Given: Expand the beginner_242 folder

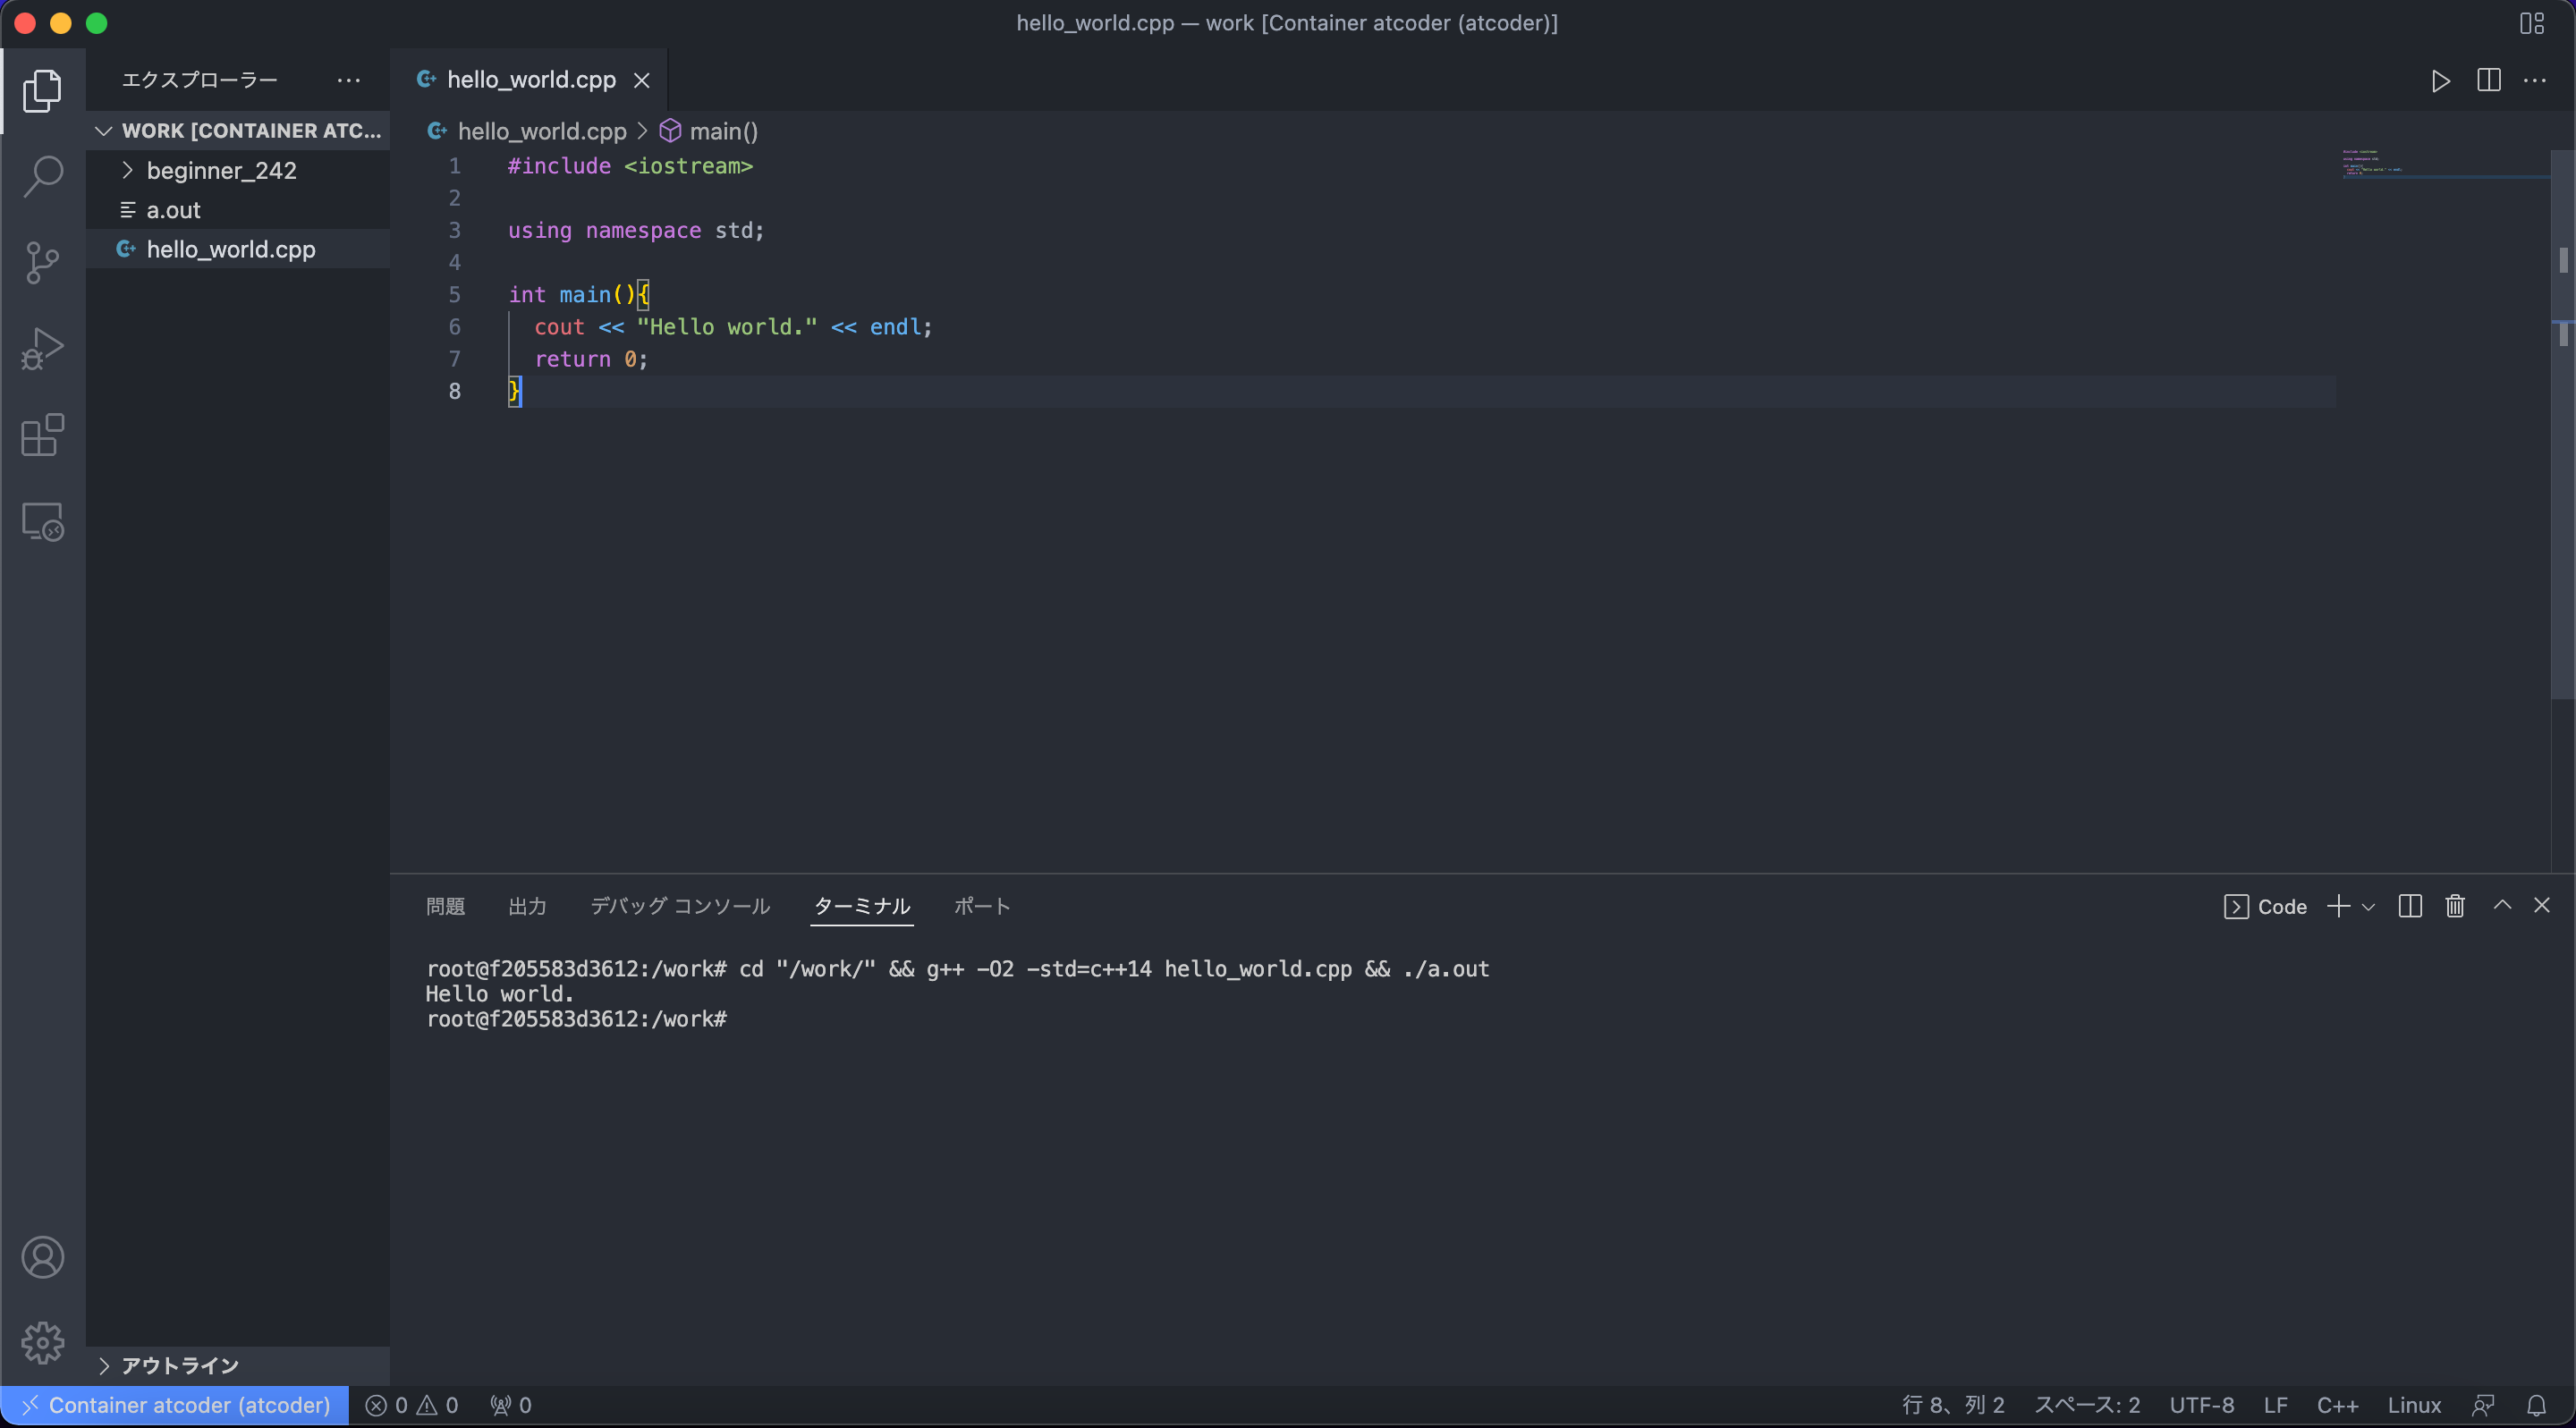Looking at the screenshot, I should (220, 171).
